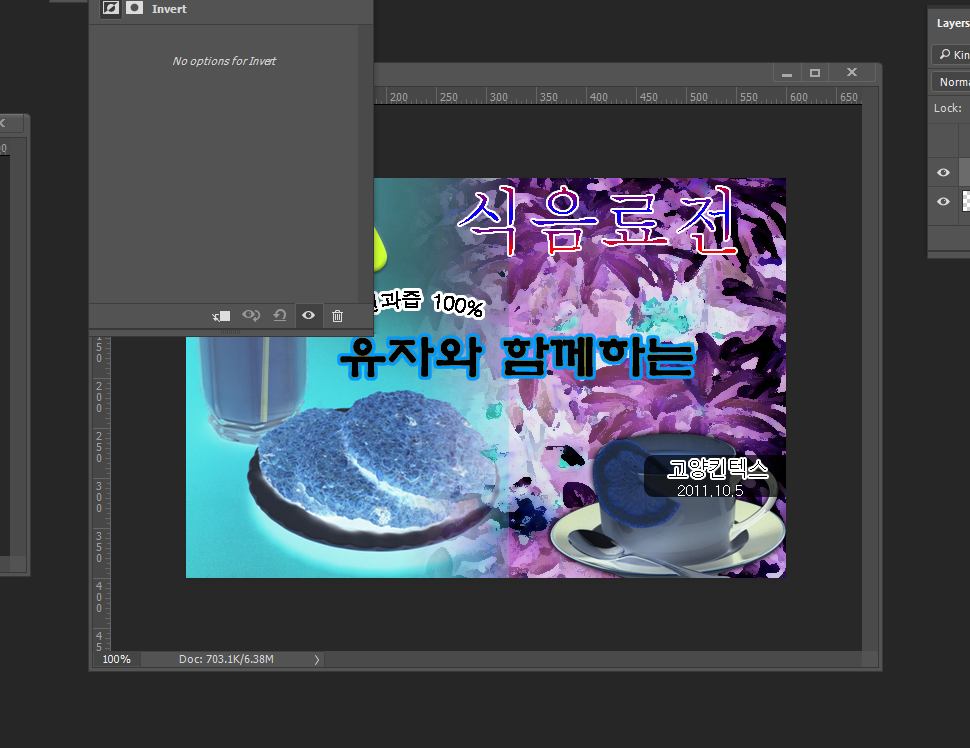Click the Invert adjustment icon in Properties

point(111,9)
